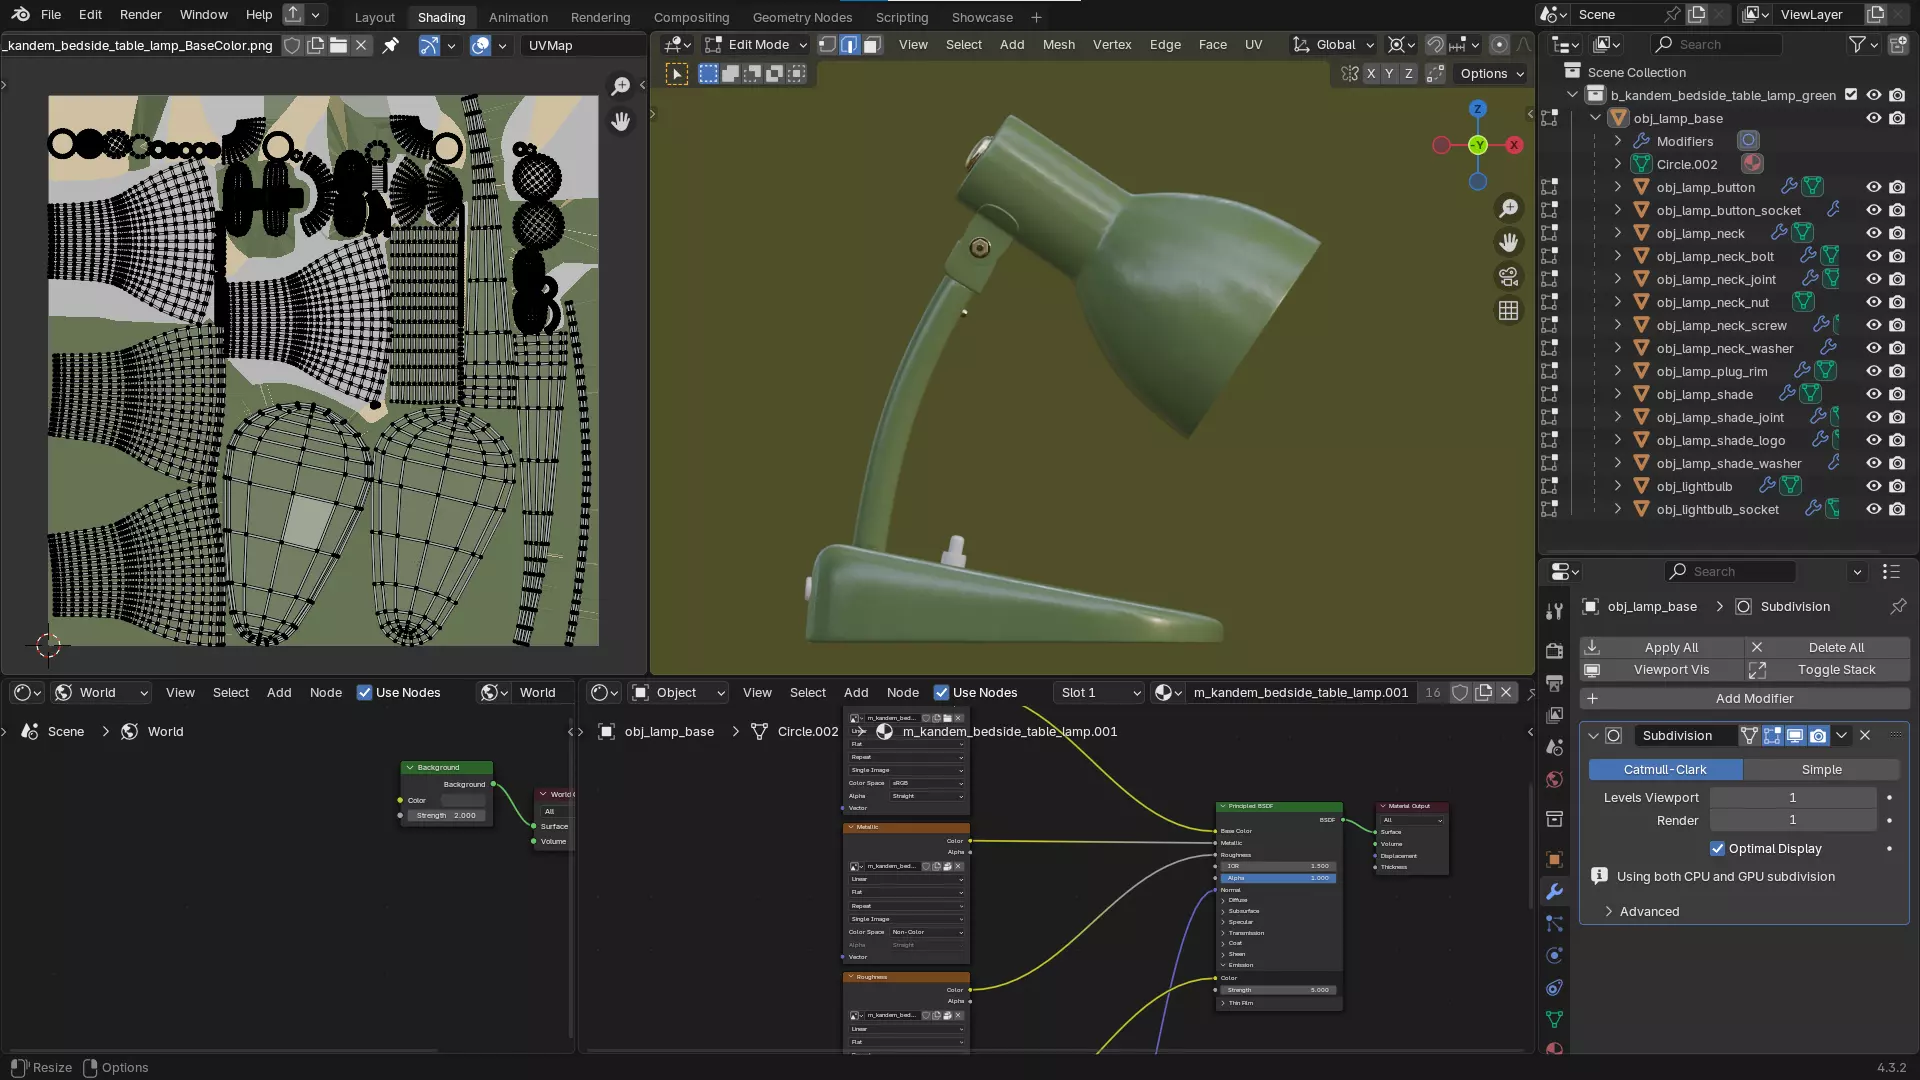Adjust the Background Strength slider
This screenshot has height=1080, width=1920.
(446, 816)
